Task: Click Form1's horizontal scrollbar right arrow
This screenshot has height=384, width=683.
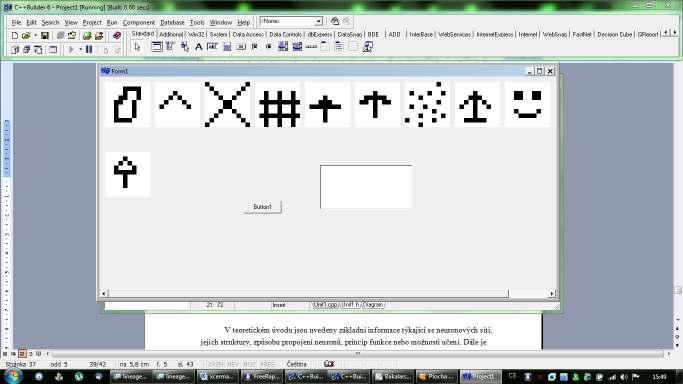Action: pyautogui.click(x=552, y=294)
